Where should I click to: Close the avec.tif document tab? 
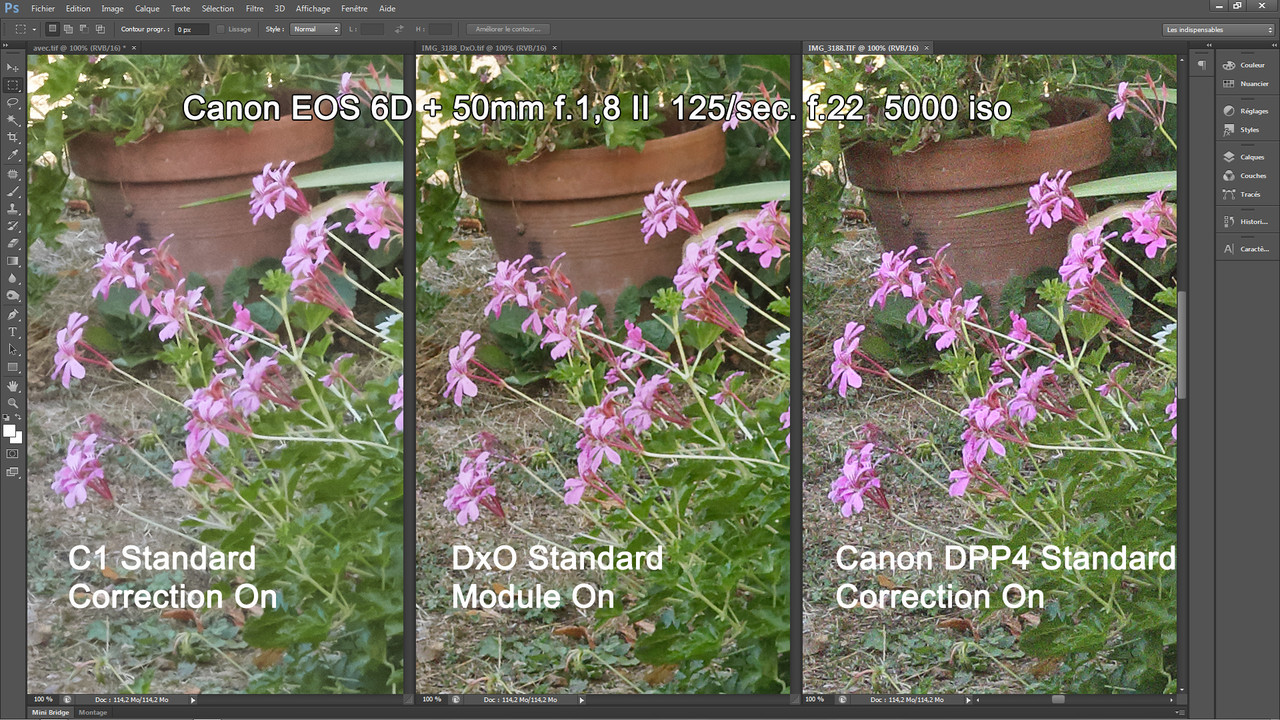134,47
